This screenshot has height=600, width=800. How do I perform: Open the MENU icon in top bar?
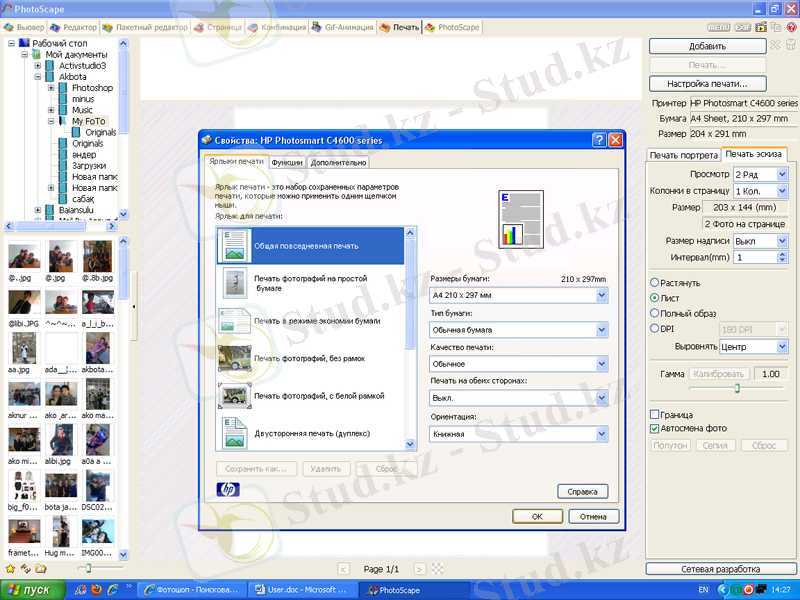719,27
